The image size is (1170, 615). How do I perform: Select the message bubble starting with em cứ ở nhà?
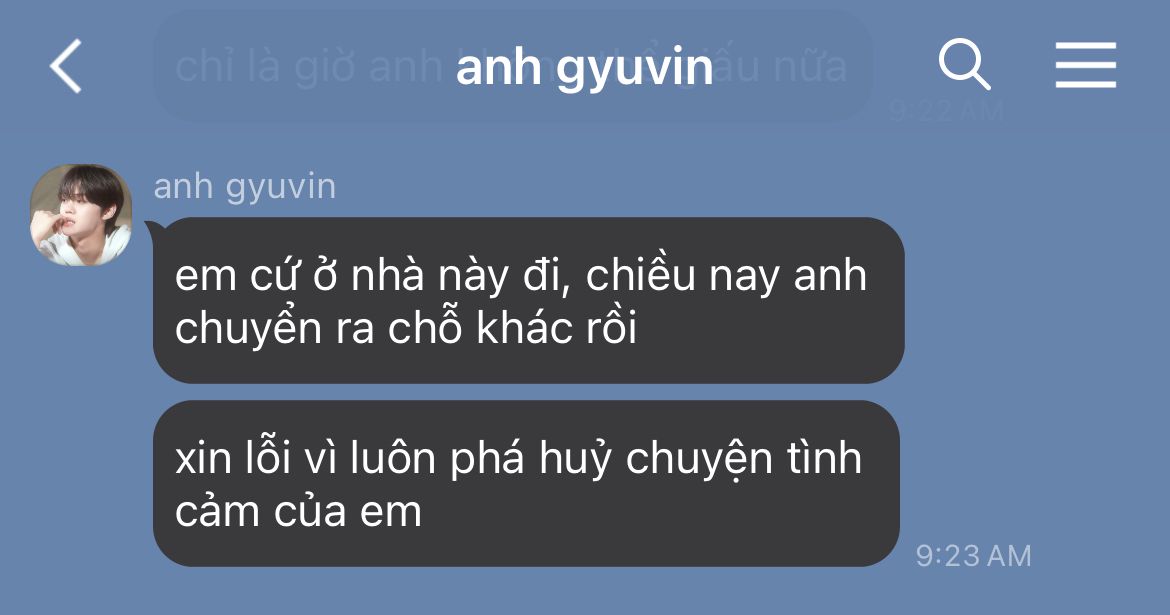(528, 300)
